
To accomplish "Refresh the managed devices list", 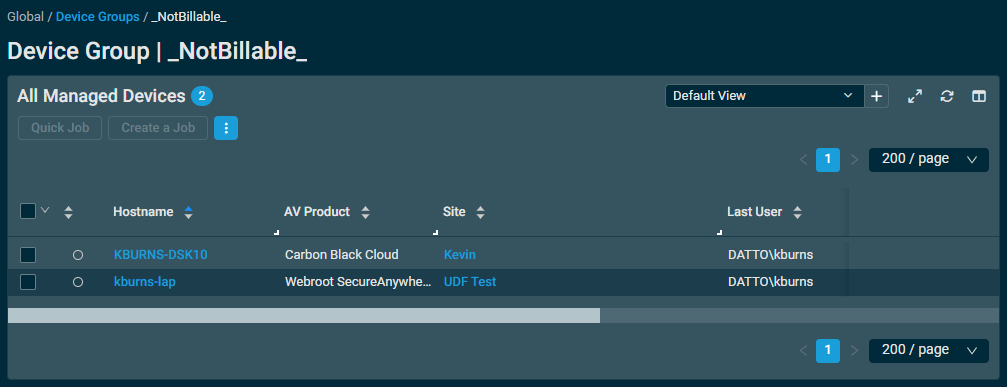I will [x=947, y=96].
